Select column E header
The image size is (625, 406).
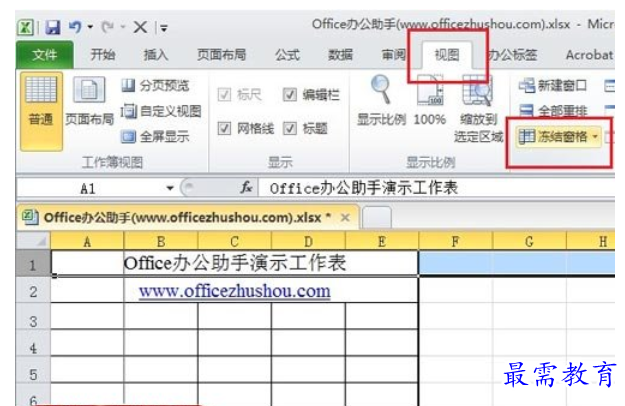tap(382, 241)
